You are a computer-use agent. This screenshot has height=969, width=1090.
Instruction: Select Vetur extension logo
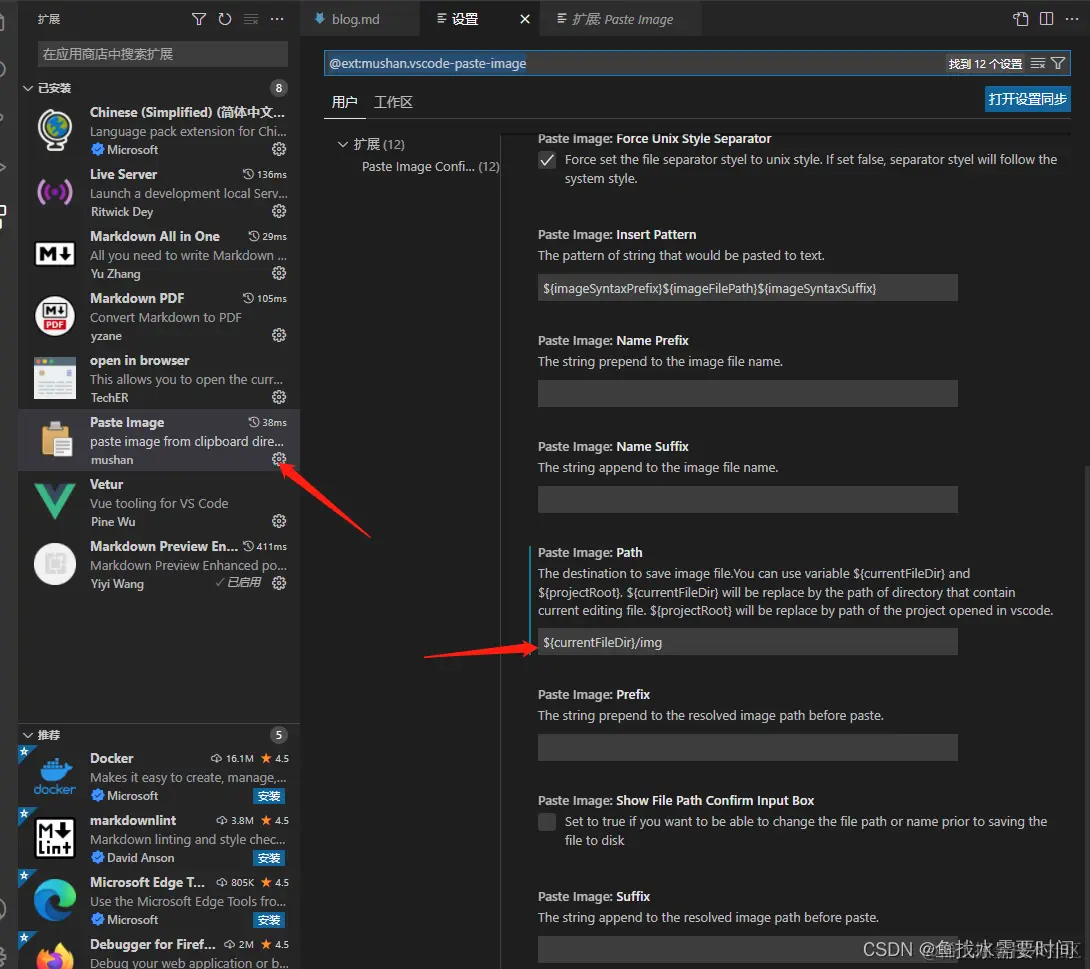click(x=55, y=502)
